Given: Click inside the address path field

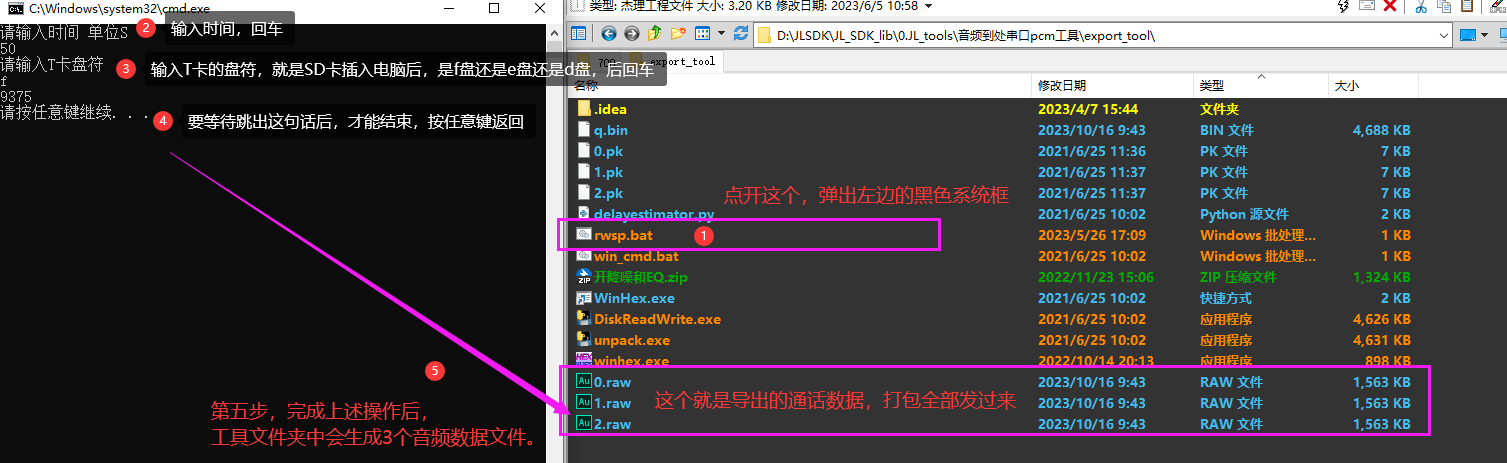Looking at the screenshot, I should pos(1100,35).
